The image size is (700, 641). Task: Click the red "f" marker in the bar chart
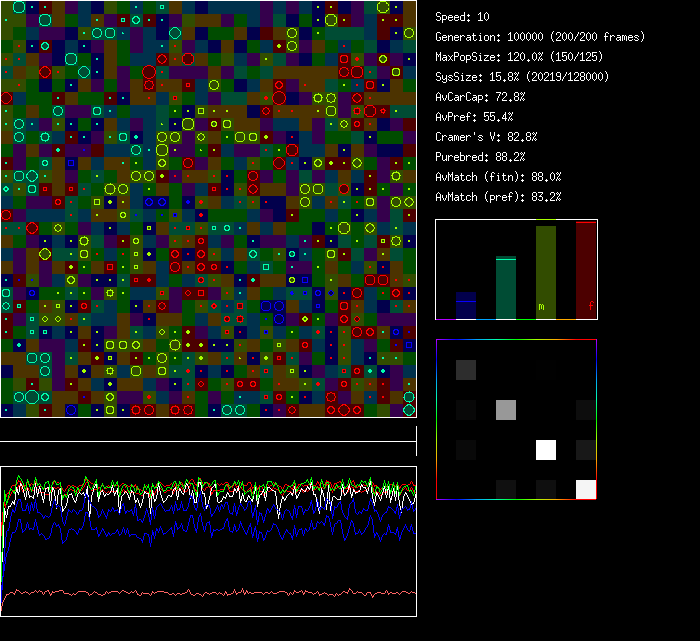(590, 306)
